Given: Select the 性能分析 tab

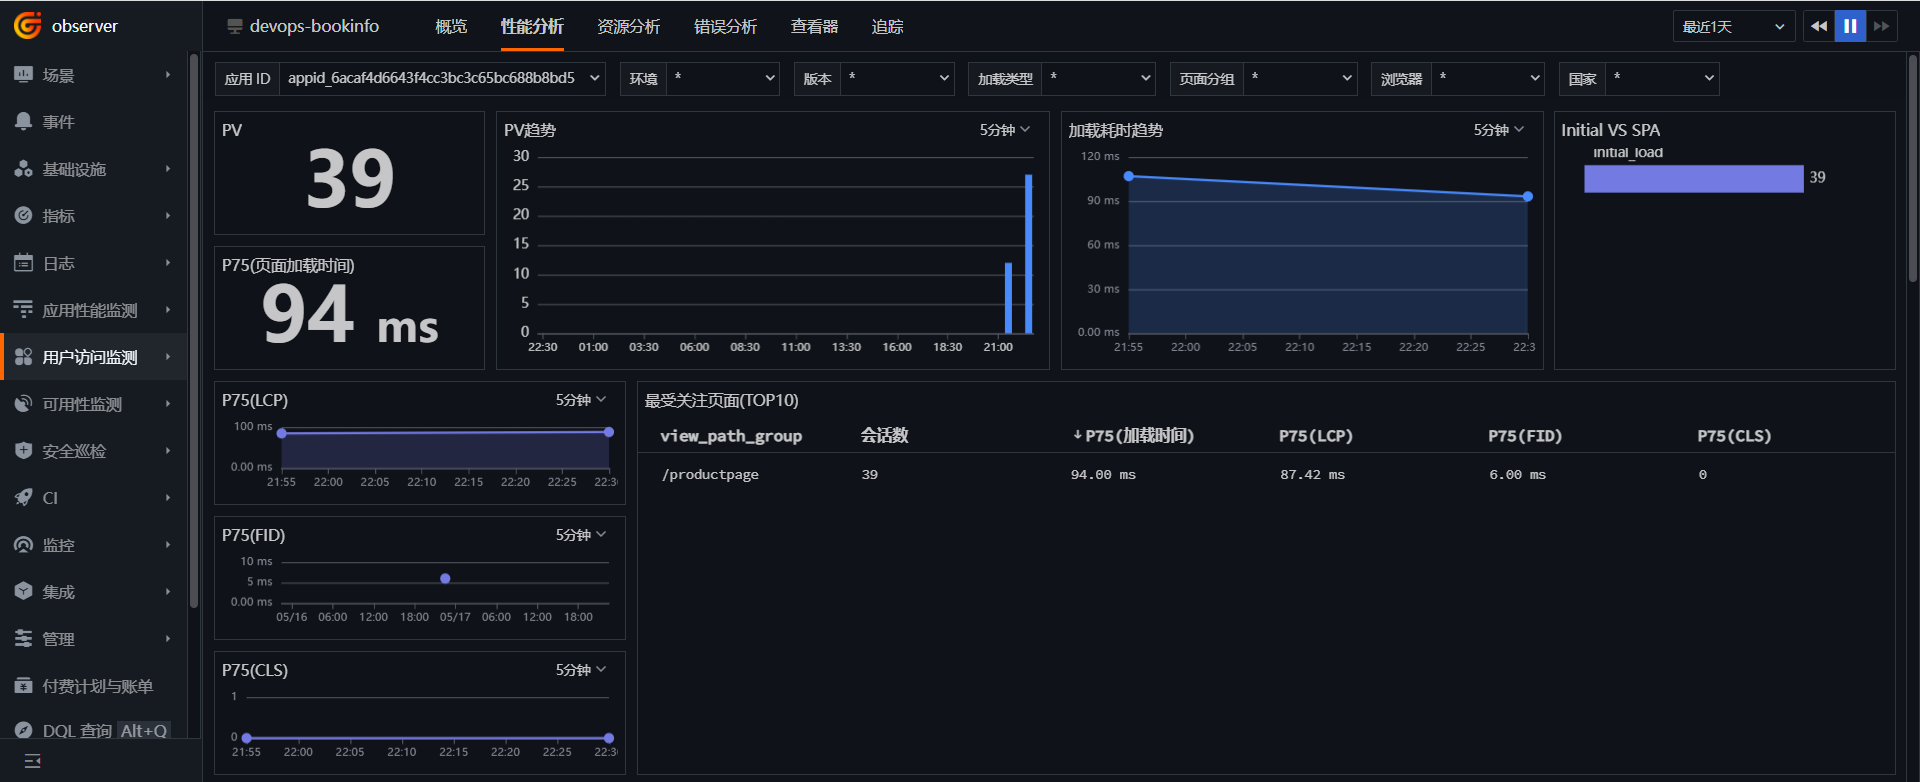Looking at the screenshot, I should 532,27.
